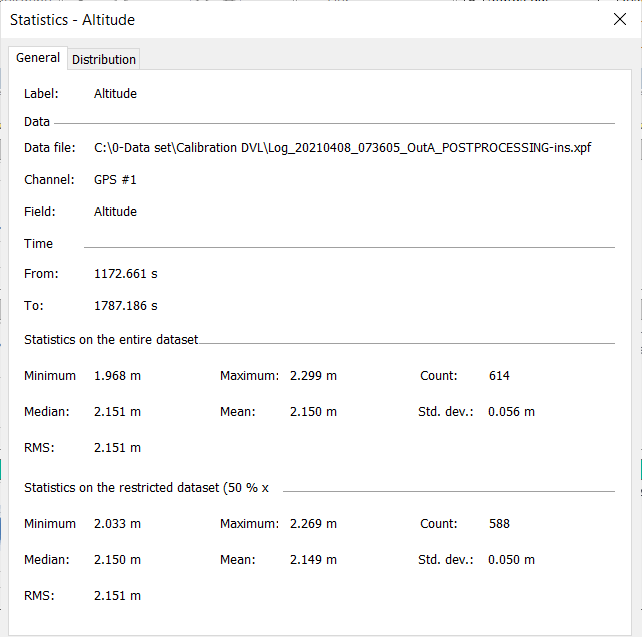Click the entire dataset maximum value 2.299 m

pyautogui.click(x=313, y=376)
